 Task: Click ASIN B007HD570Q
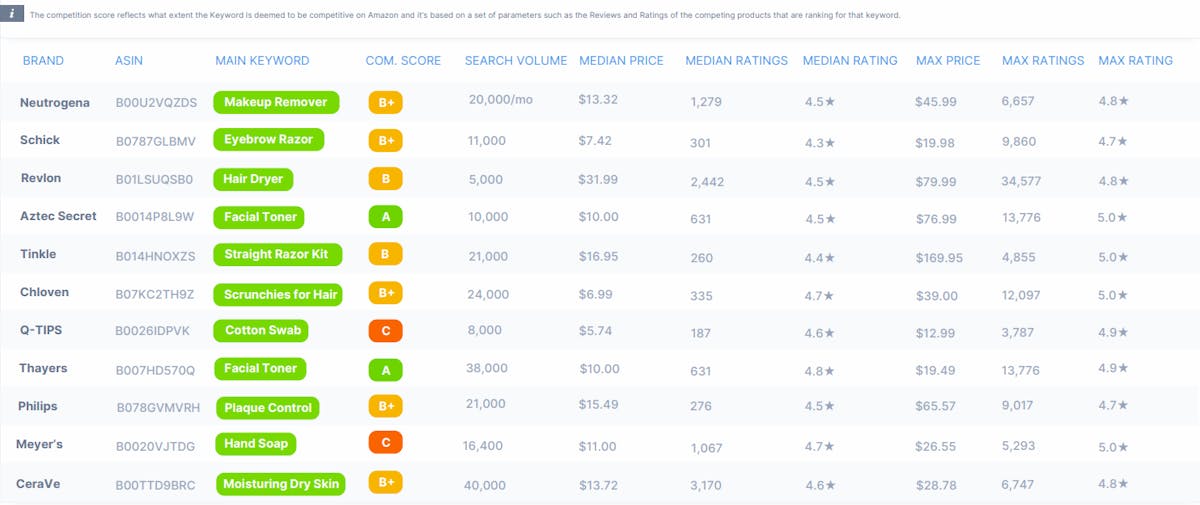[155, 370]
